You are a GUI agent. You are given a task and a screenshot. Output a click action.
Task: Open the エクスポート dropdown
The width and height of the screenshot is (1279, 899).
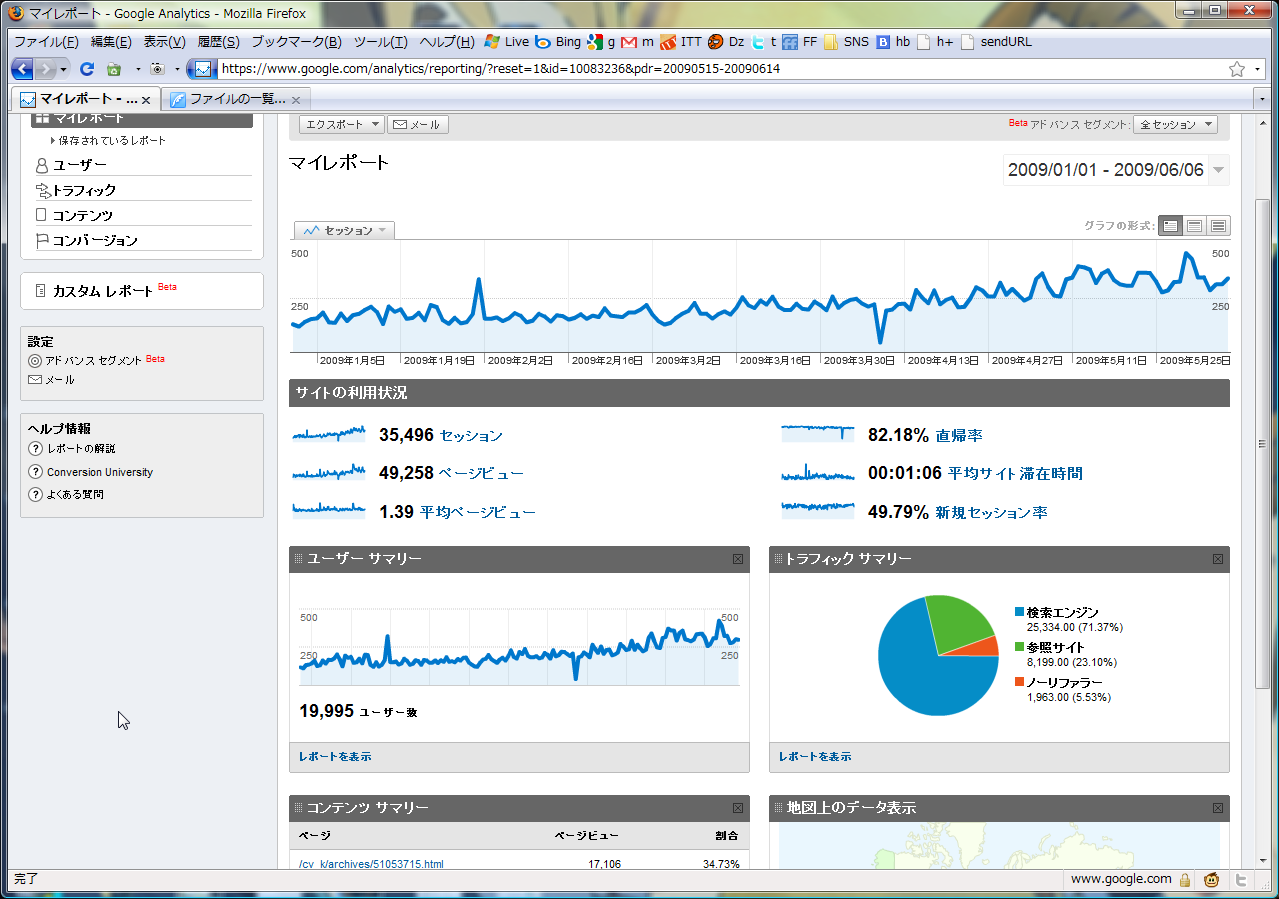[x=342, y=125]
